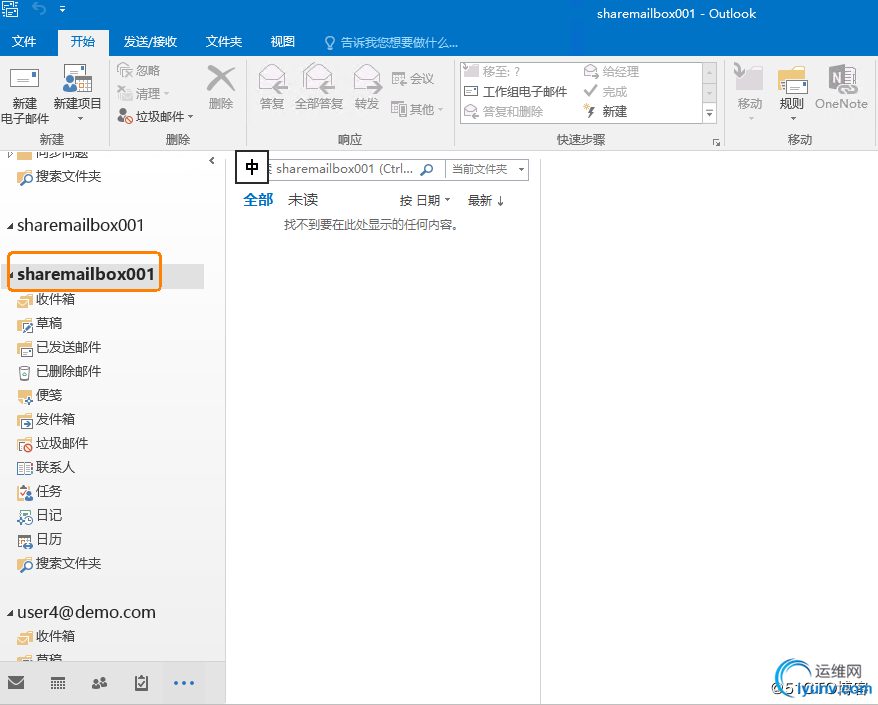The height and width of the screenshot is (705, 878).
Task: Open quick steps dialog launcher
Action: tap(716, 142)
